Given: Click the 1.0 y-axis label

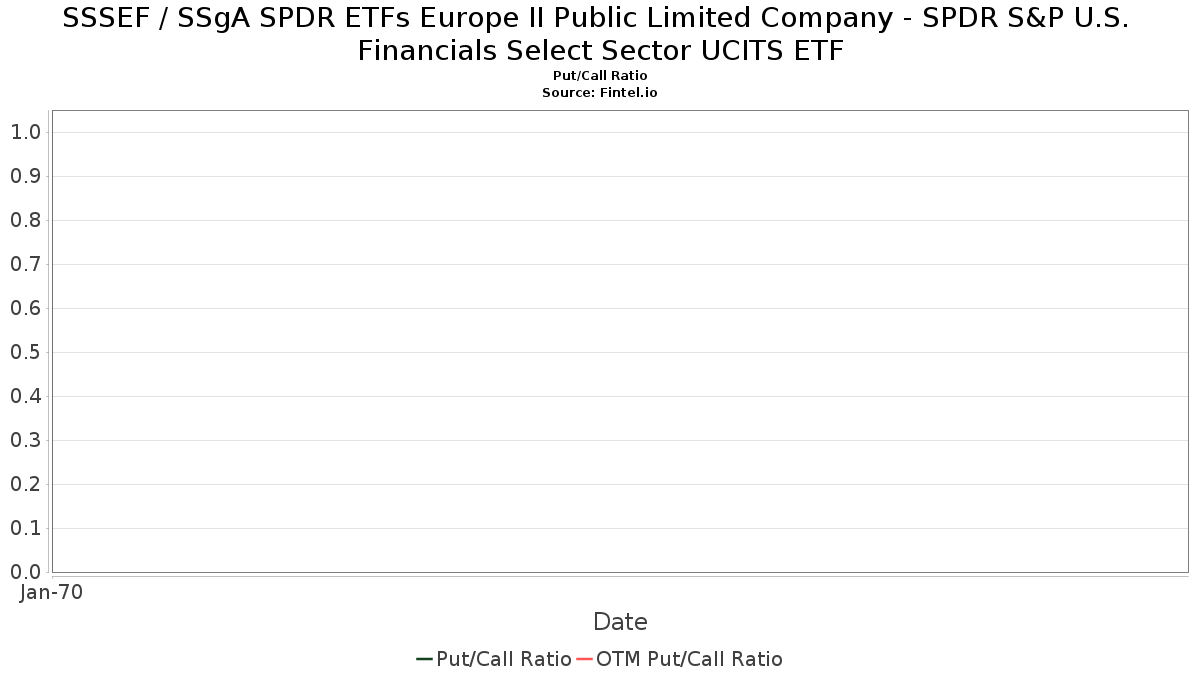Looking at the screenshot, I should pyautogui.click(x=25, y=132).
